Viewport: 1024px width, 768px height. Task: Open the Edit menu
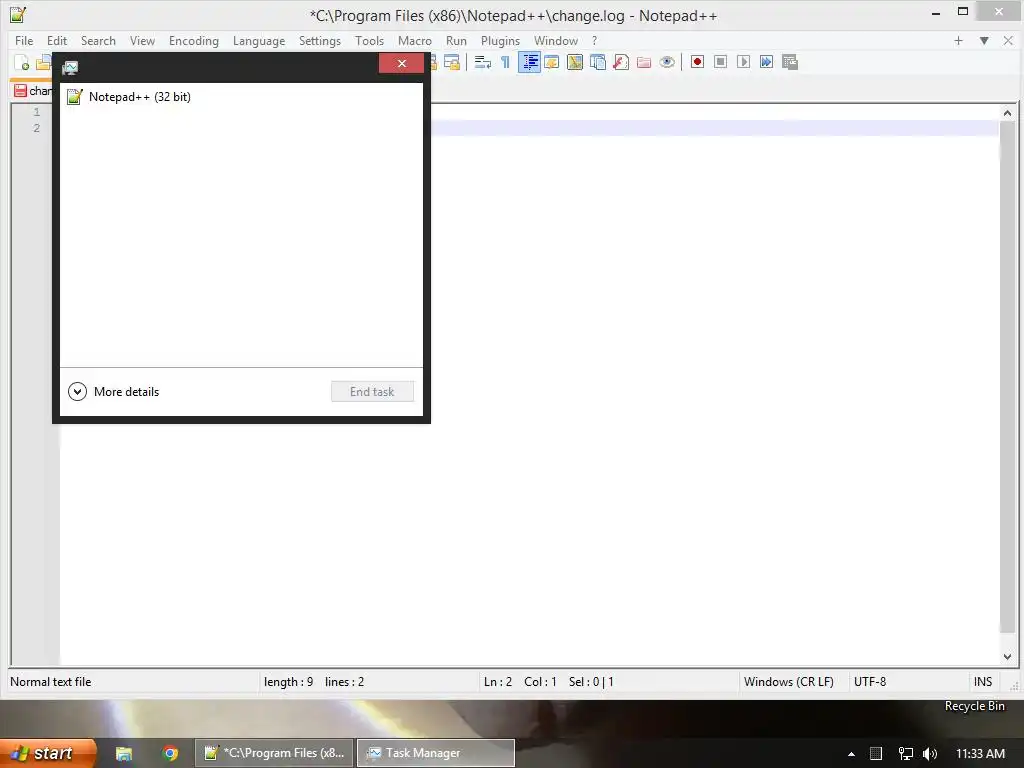57,40
